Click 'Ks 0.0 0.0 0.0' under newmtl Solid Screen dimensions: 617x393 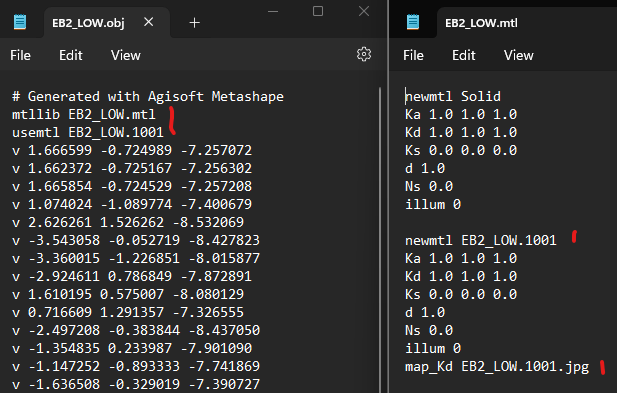[461, 150]
